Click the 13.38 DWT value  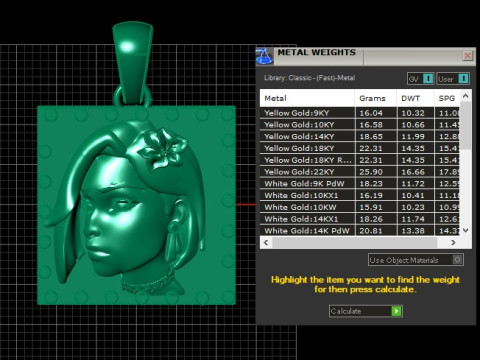click(413, 231)
